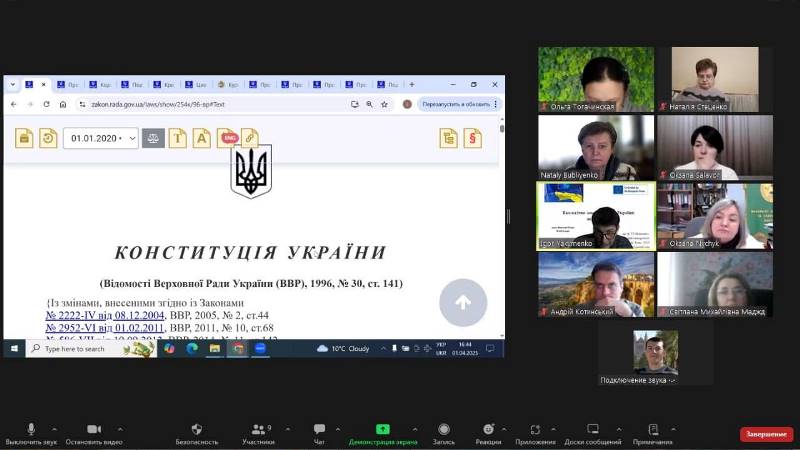Select Андрій Котинський video tile
Image resolution: width=800 pixels, height=450 pixels.
[596, 284]
